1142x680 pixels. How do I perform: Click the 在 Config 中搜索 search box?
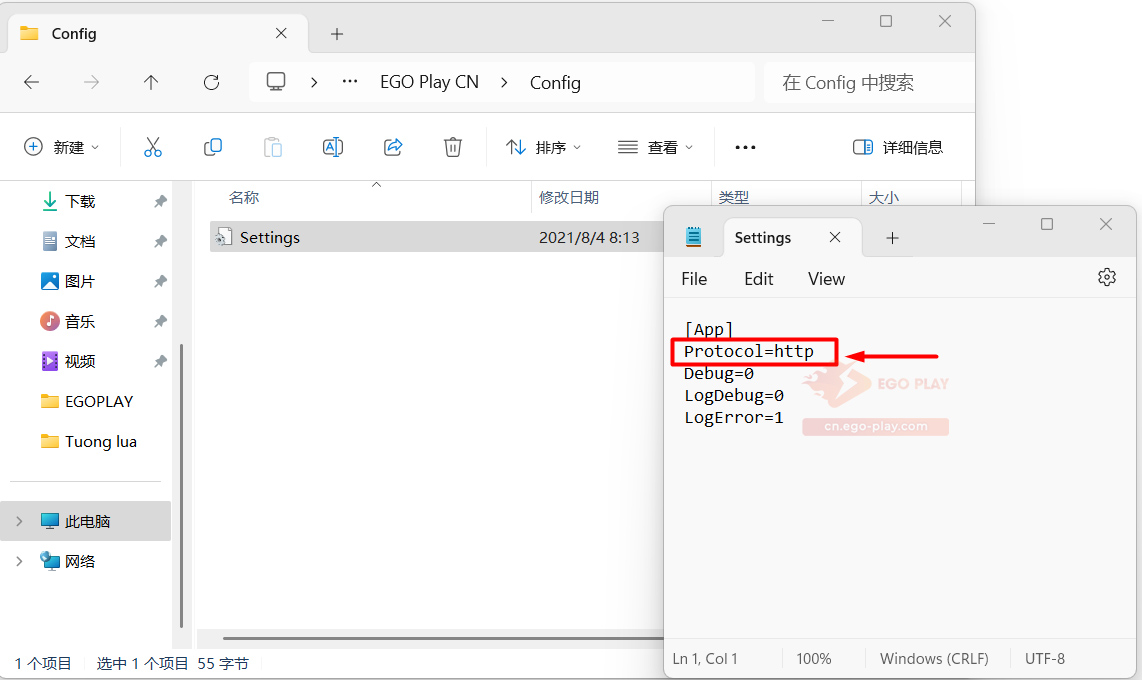tap(869, 82)
